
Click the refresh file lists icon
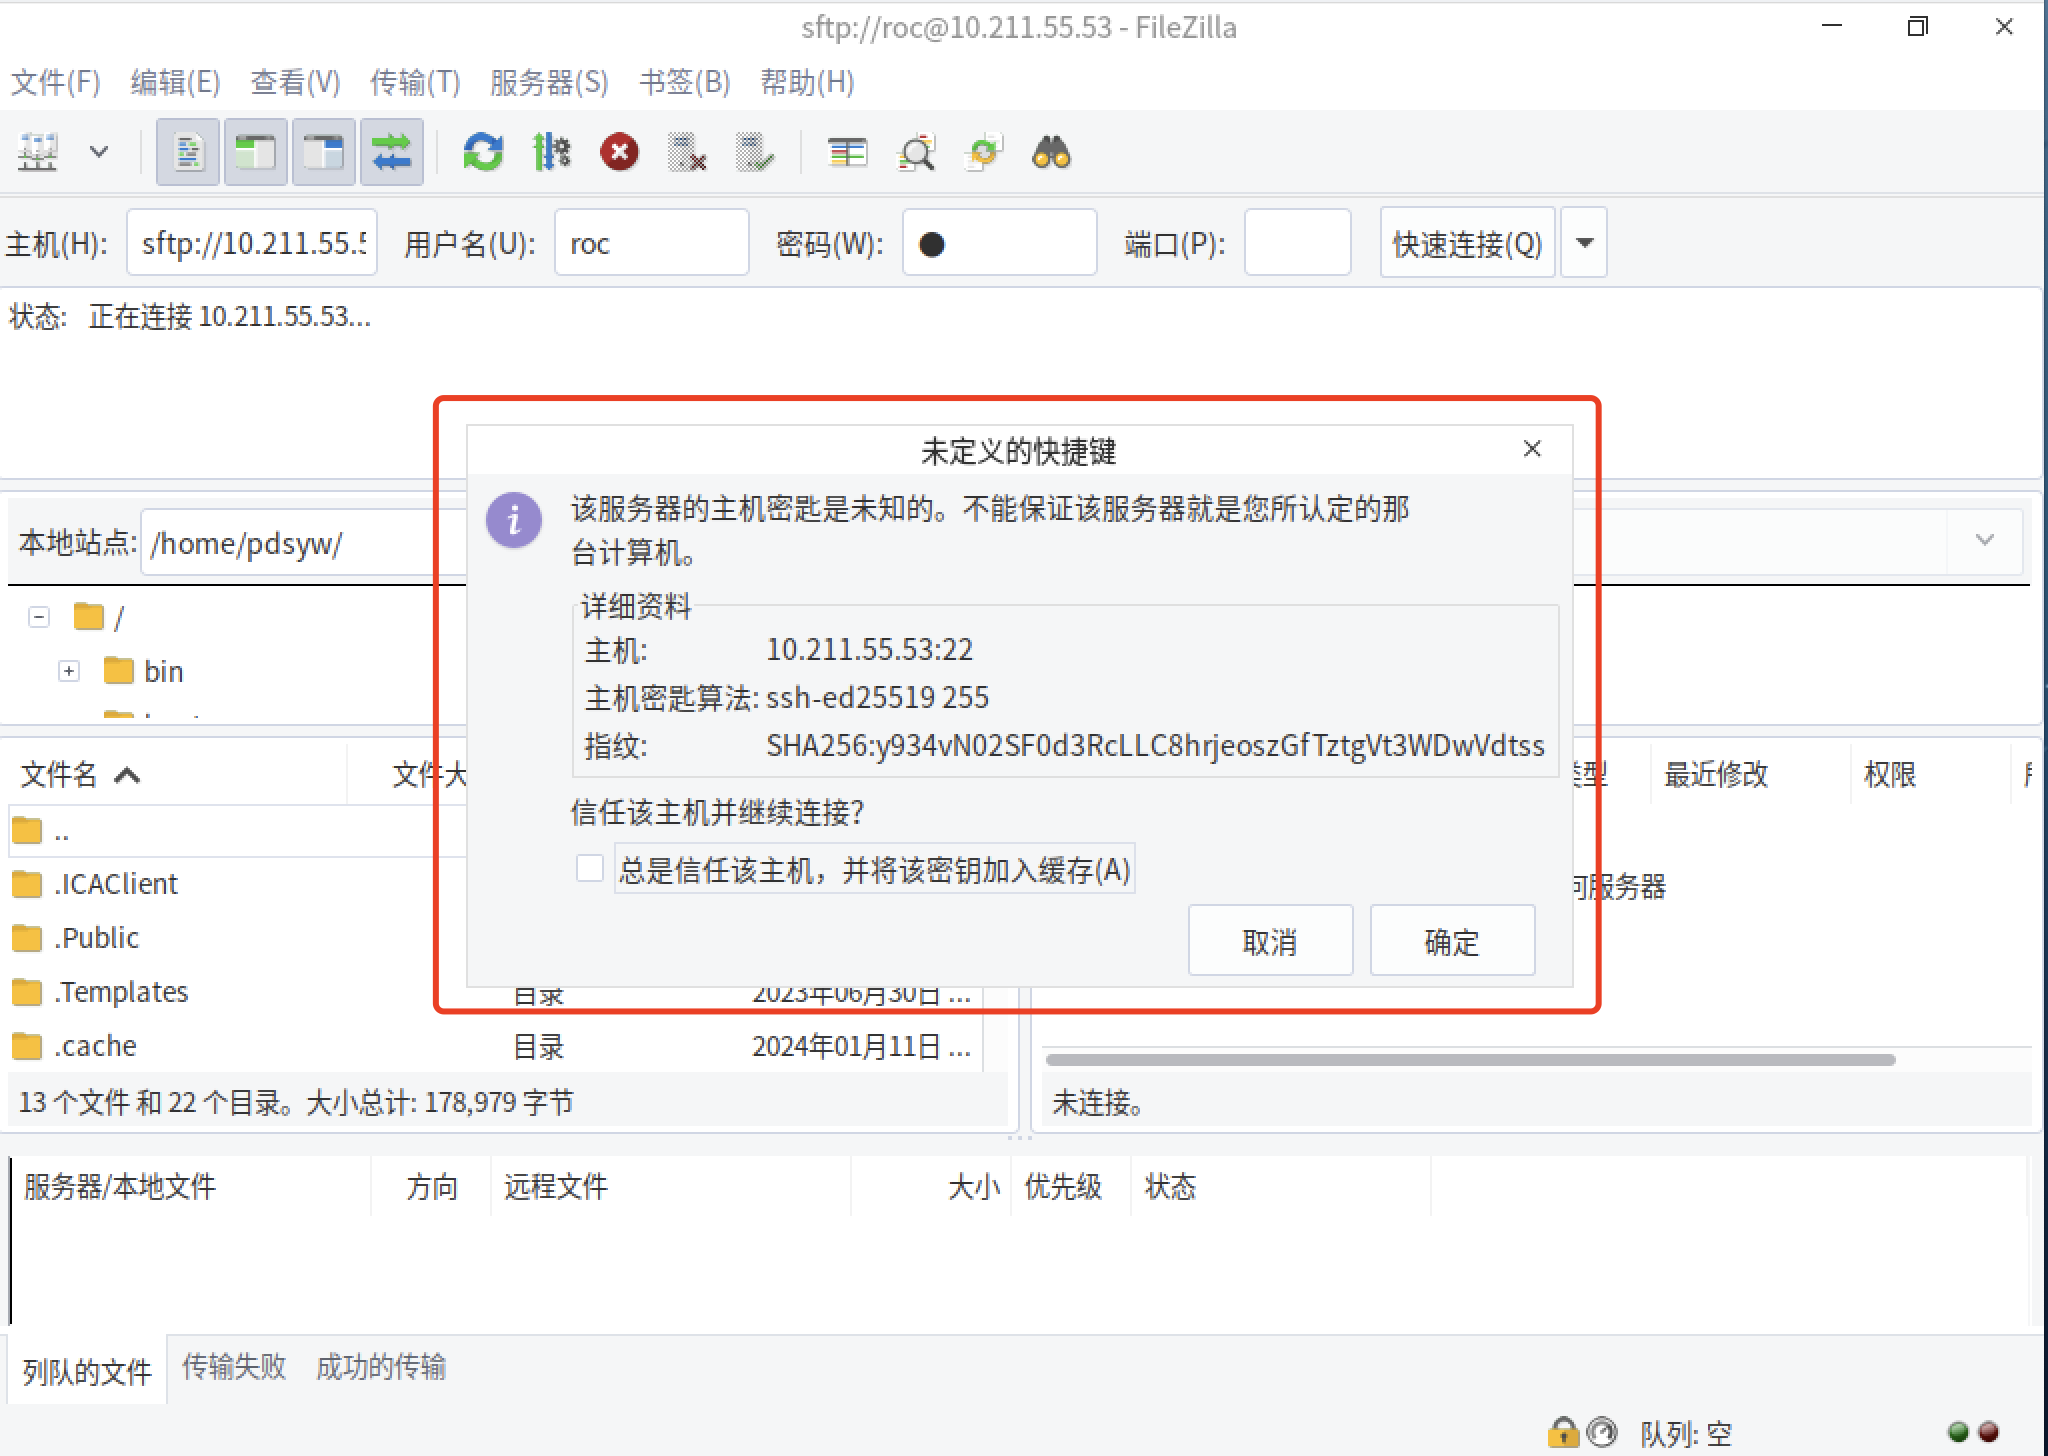click(483, 153)
